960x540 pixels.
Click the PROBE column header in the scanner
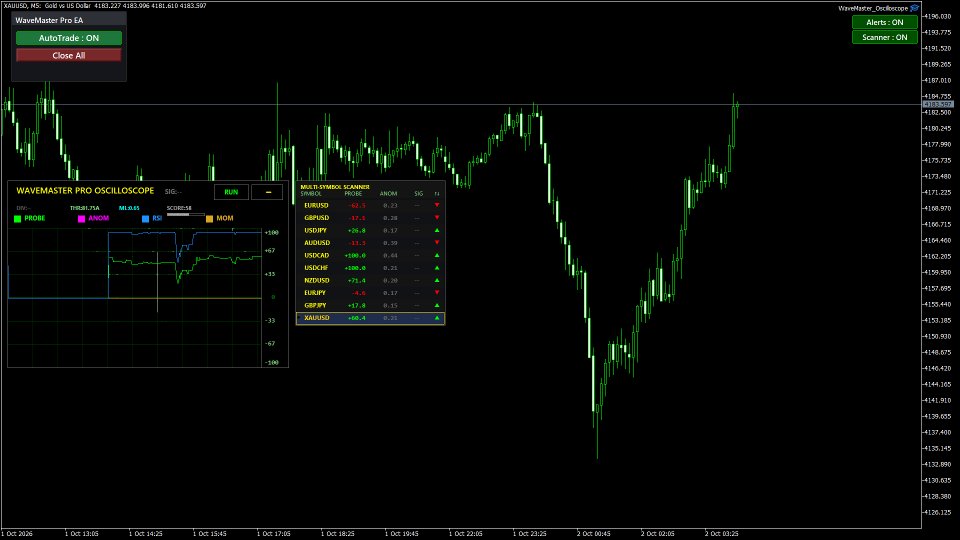tap(353, 193)
